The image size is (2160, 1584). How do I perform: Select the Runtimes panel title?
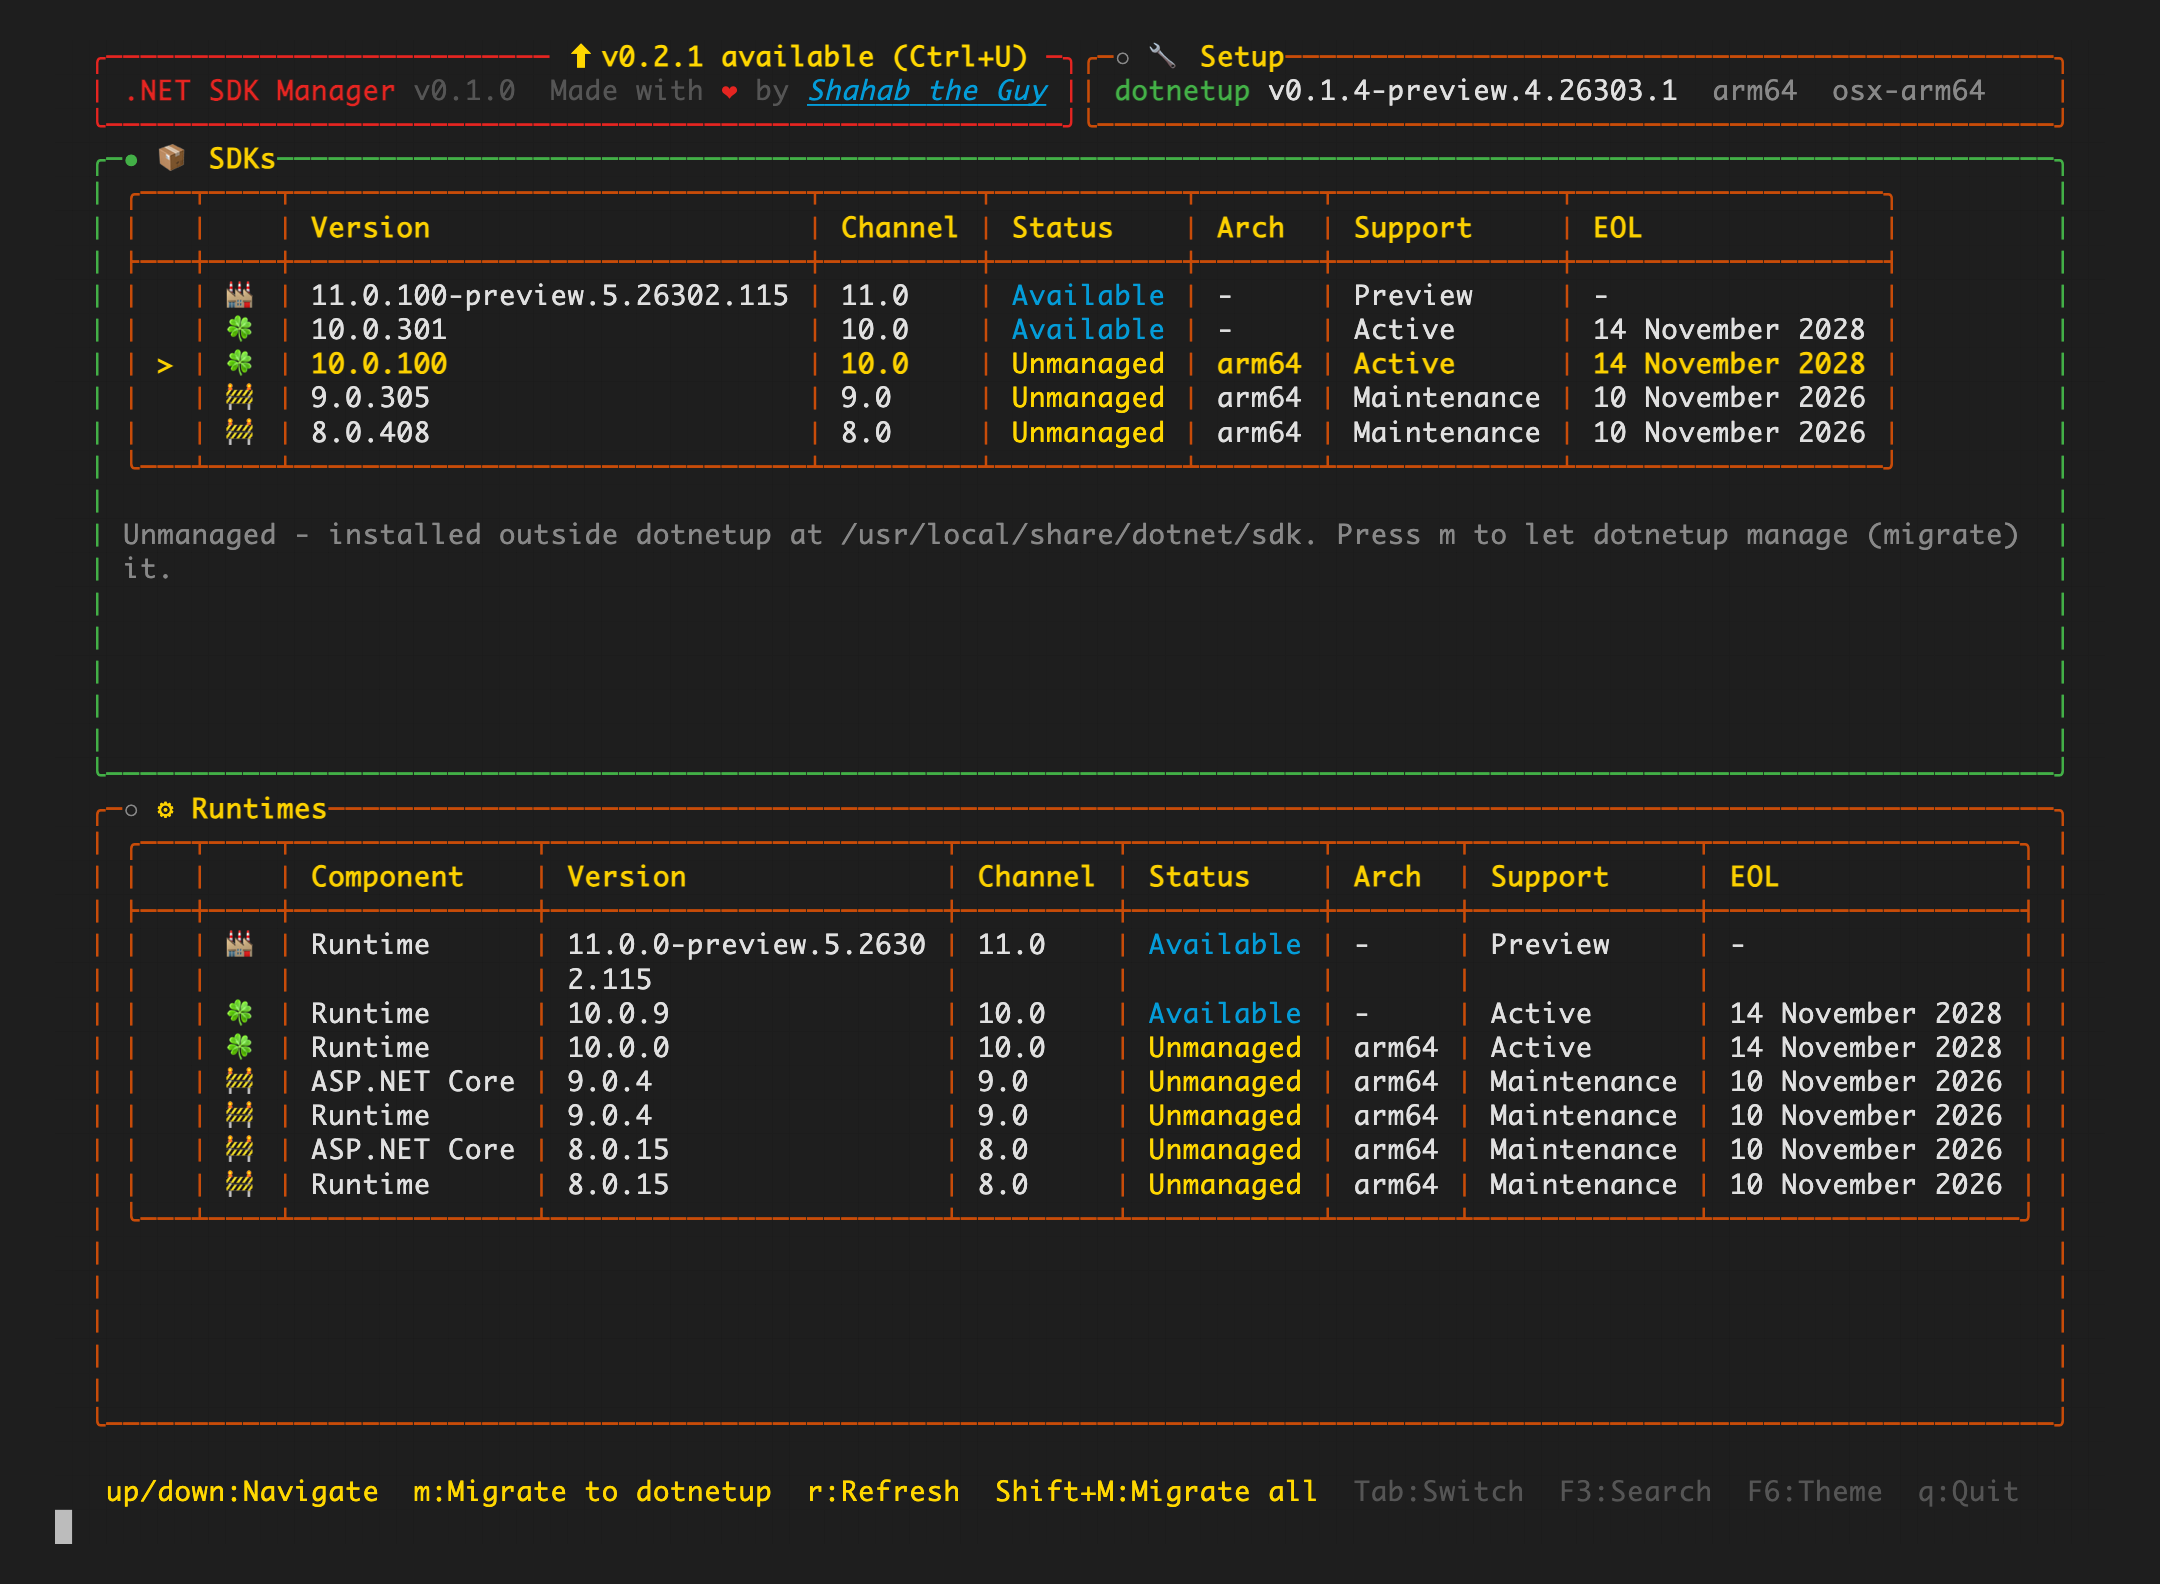[x=259, y=808]
